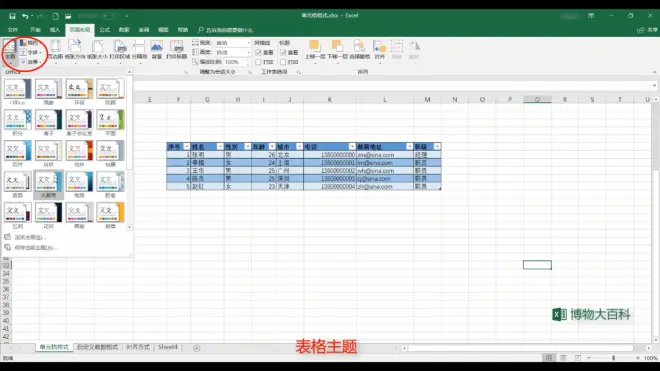Image resolution: width=660 pixels, height=371 pixels.
Task: Toggle Gridlines View (查看) checkbox
Action: 258,53
